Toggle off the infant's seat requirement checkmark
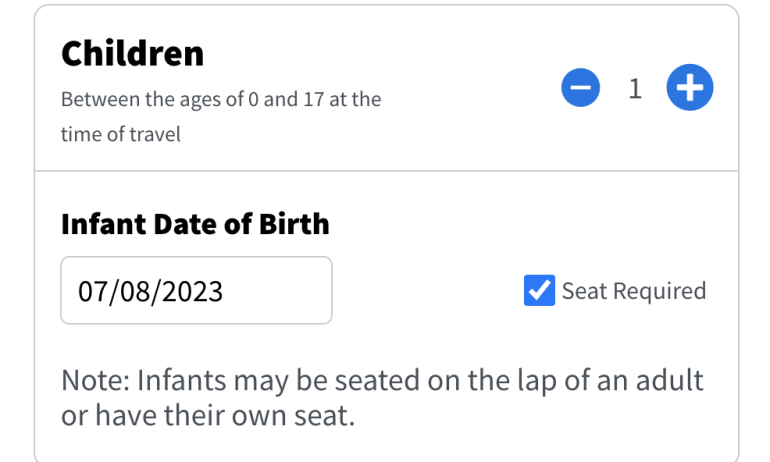This screenshot has height=462, width=770. [x=539, y=291]
